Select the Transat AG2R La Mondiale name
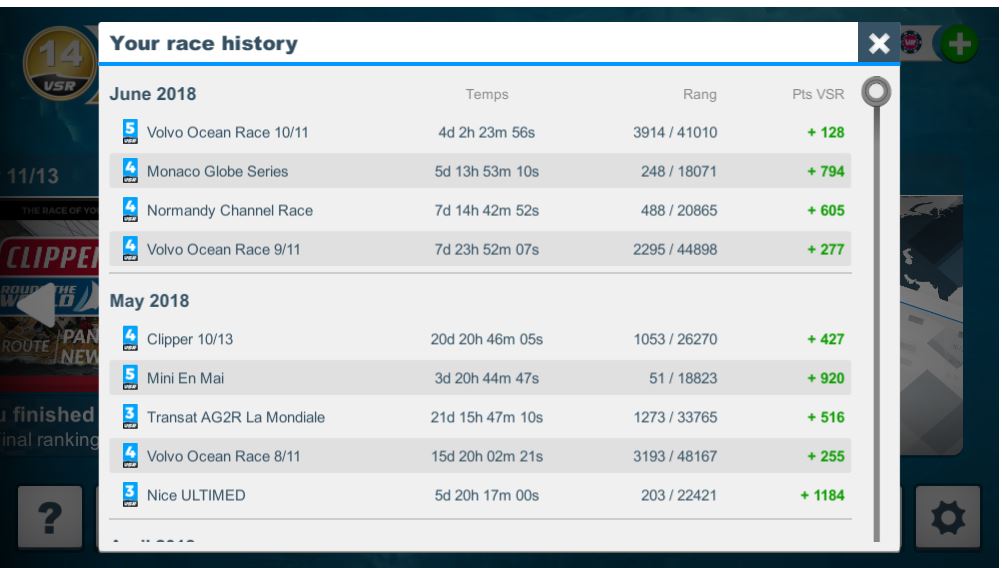Image resolution: width=1002 pixels, height=568 pixels. click(236, 417)
